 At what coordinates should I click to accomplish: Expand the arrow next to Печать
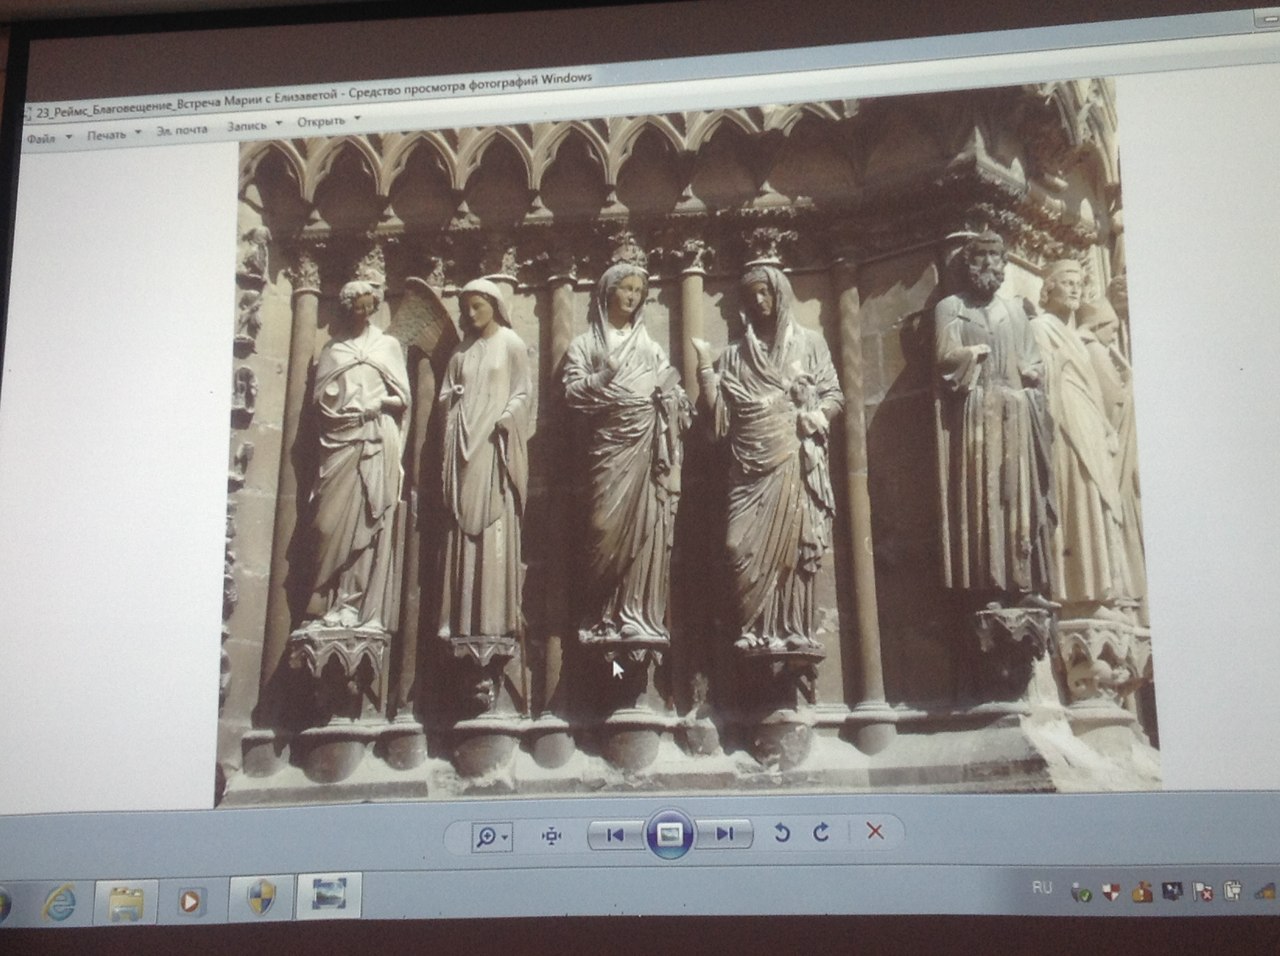(138, 132)
